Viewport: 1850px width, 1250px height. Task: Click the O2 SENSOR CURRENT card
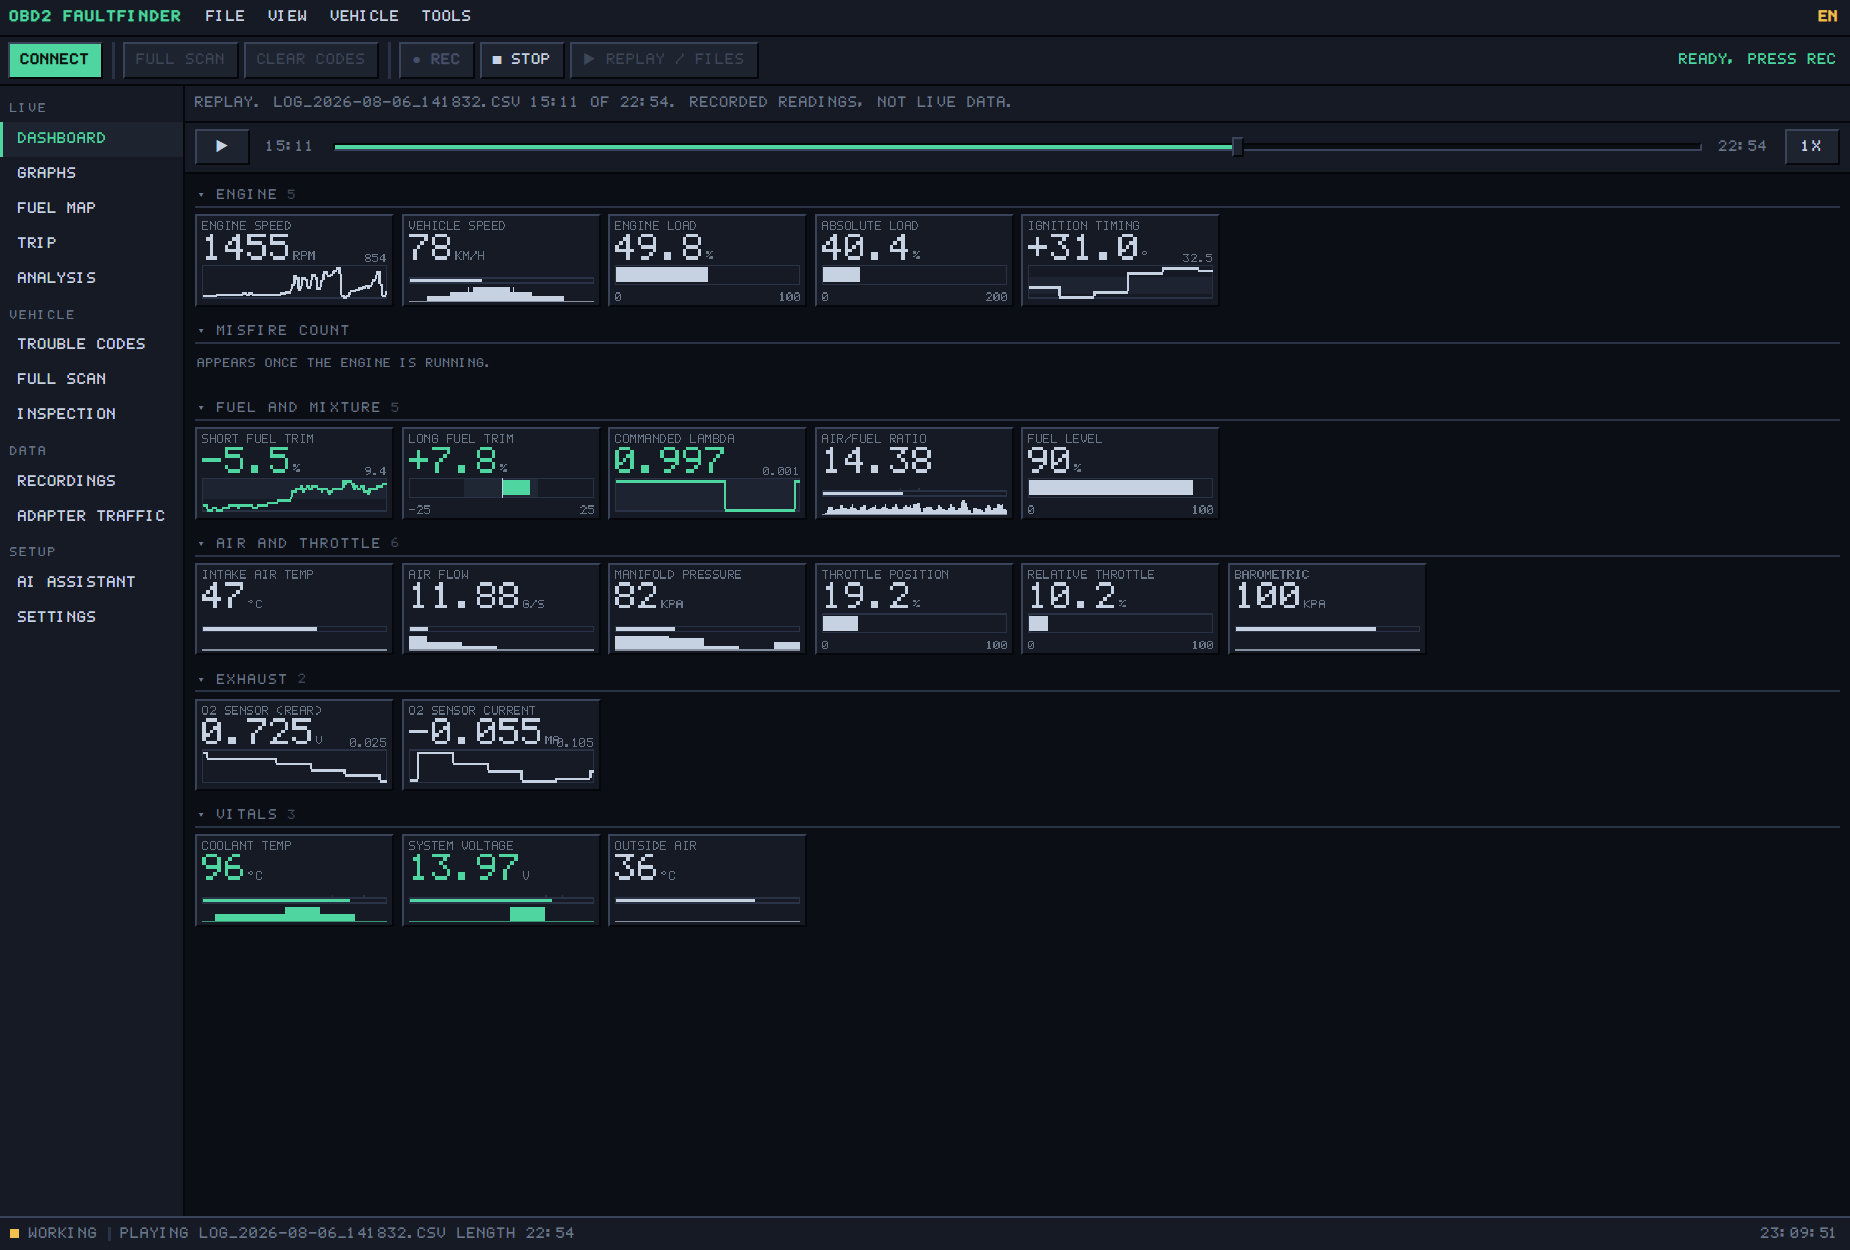(501, 745)
